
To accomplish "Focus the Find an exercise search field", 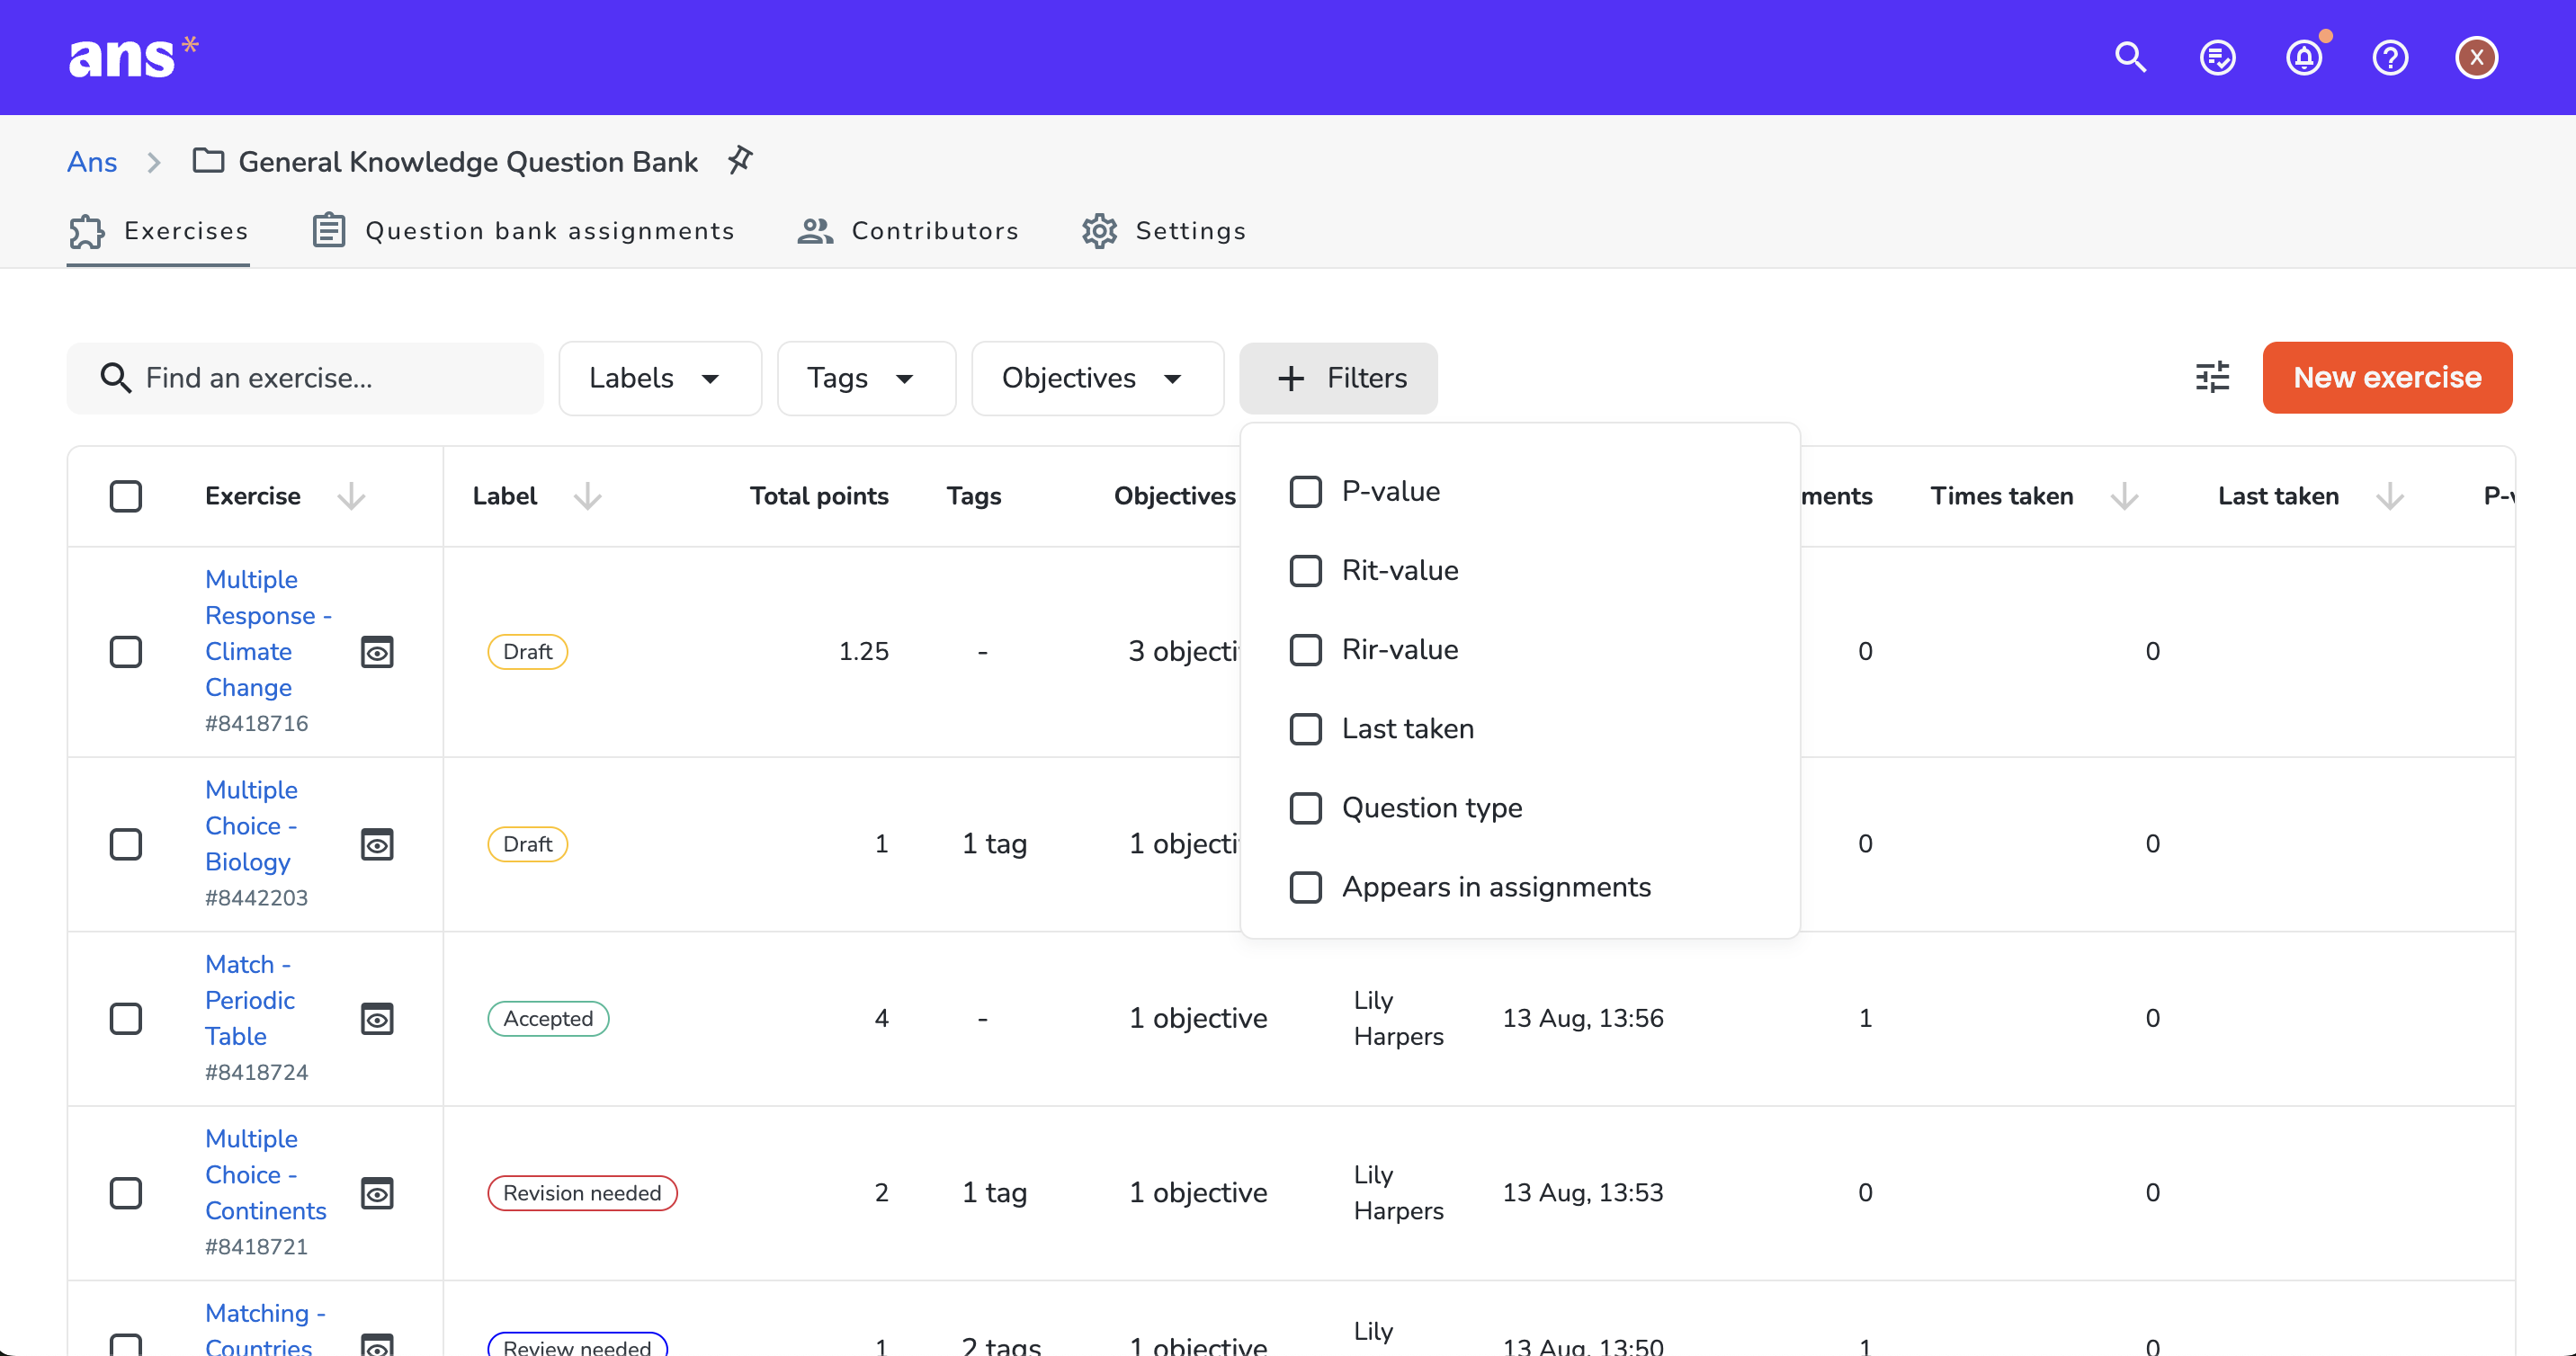I will [x=305, y=378].
